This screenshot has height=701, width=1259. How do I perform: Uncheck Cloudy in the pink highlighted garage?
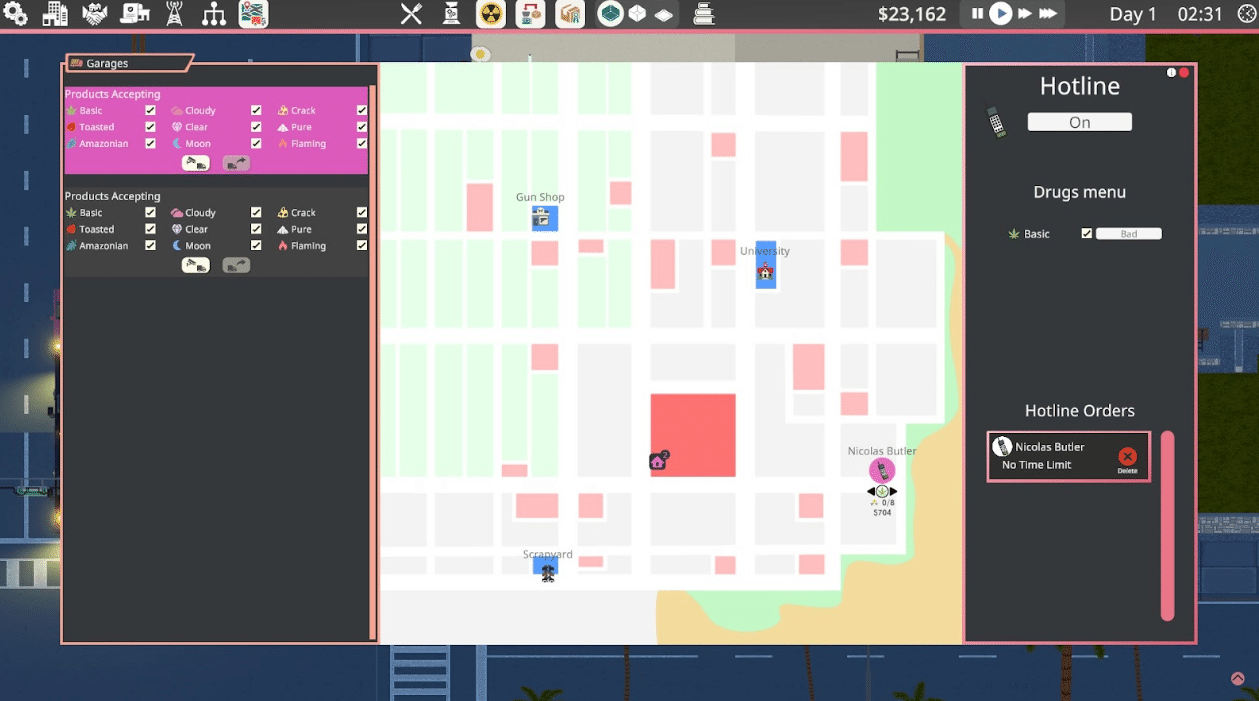(256, 111)
